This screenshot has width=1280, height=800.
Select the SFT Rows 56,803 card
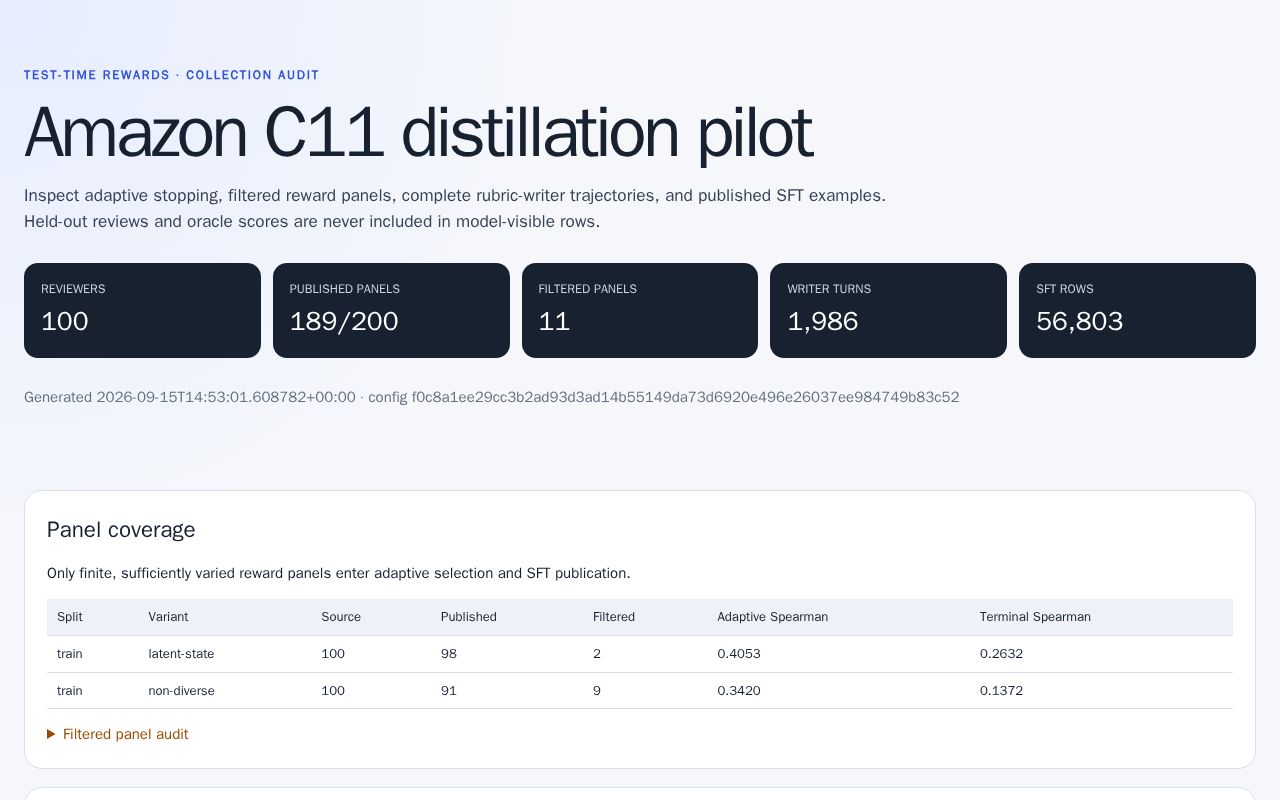(x=1137, y=310)
